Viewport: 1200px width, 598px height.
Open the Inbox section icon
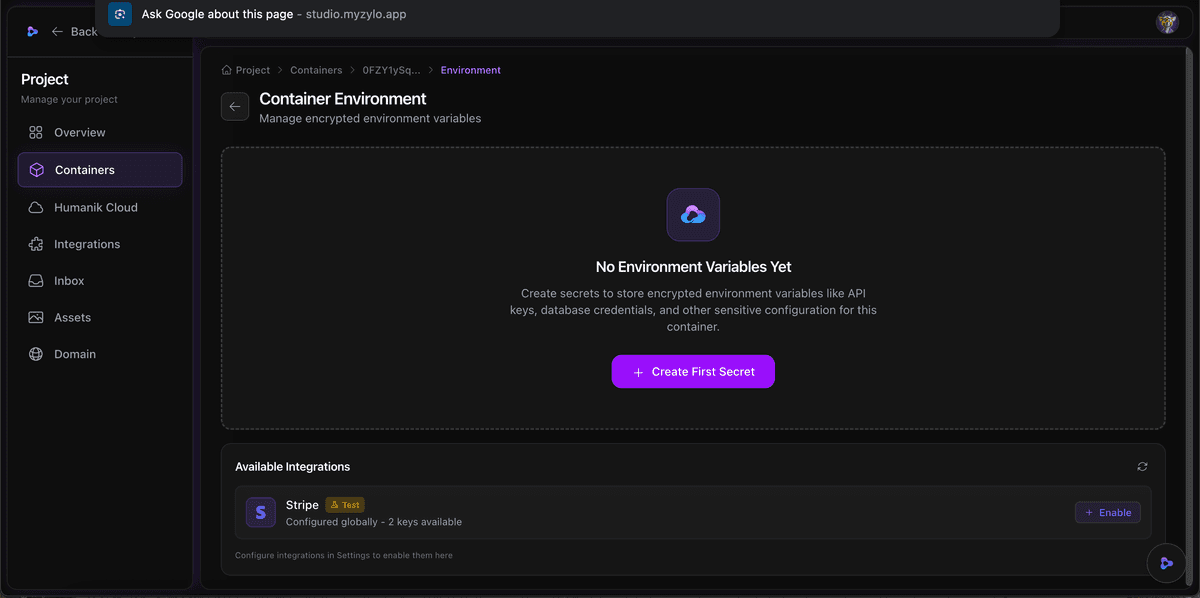[x=35, y=280]
